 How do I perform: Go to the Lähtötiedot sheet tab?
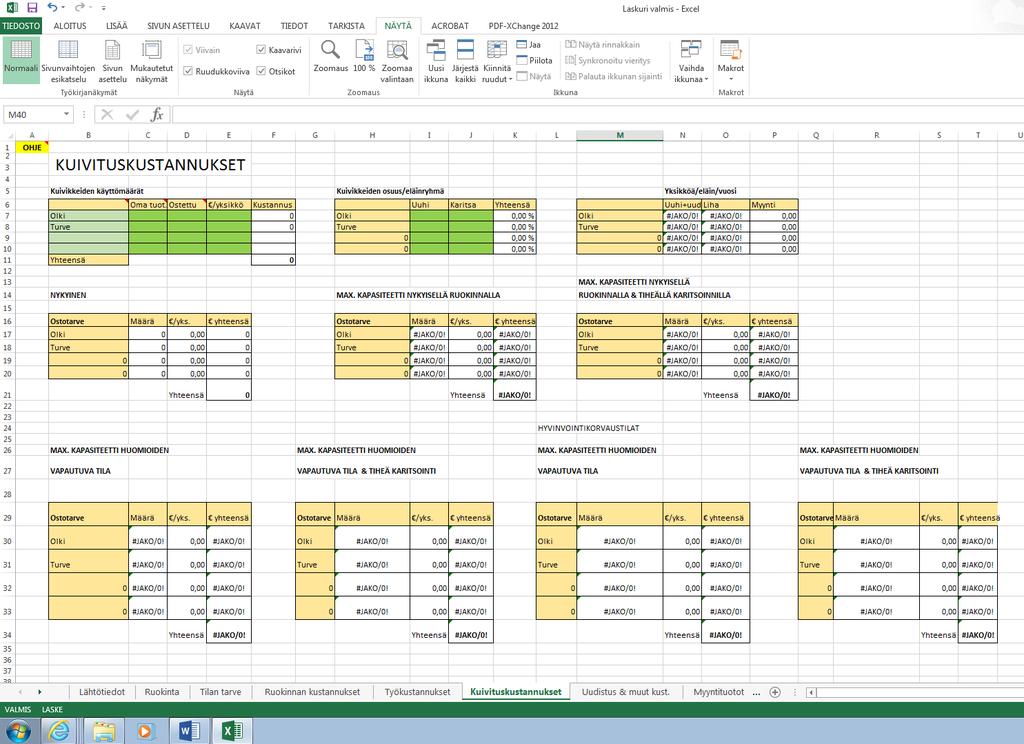click(102, 692)
